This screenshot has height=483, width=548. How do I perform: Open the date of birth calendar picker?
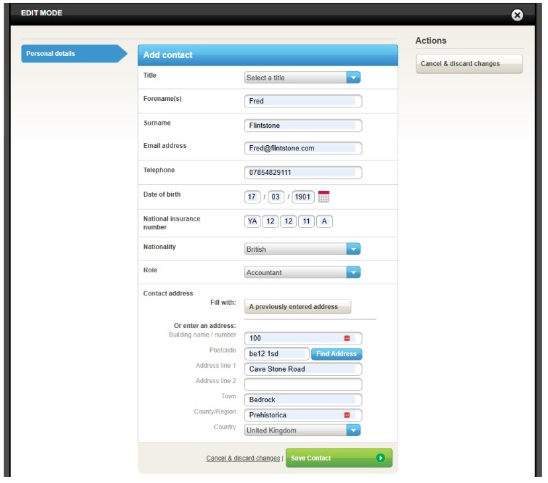pos(324,197)
